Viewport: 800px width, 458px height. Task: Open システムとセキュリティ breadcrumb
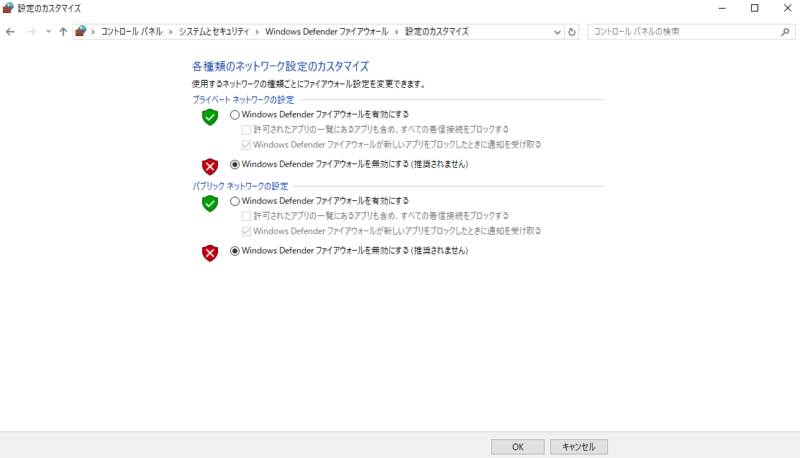tap(214, 32)
